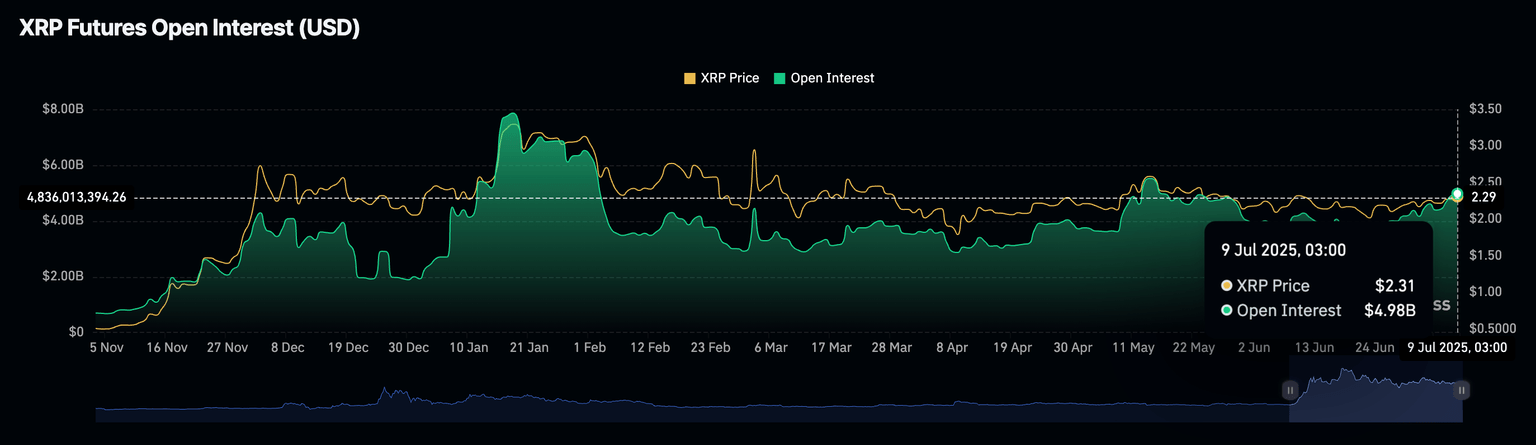Click the tooltip XRP Price value $2.31
Image resolution: width=1536 pixels, height=445 pixels.
click(x=1395, y=286)
